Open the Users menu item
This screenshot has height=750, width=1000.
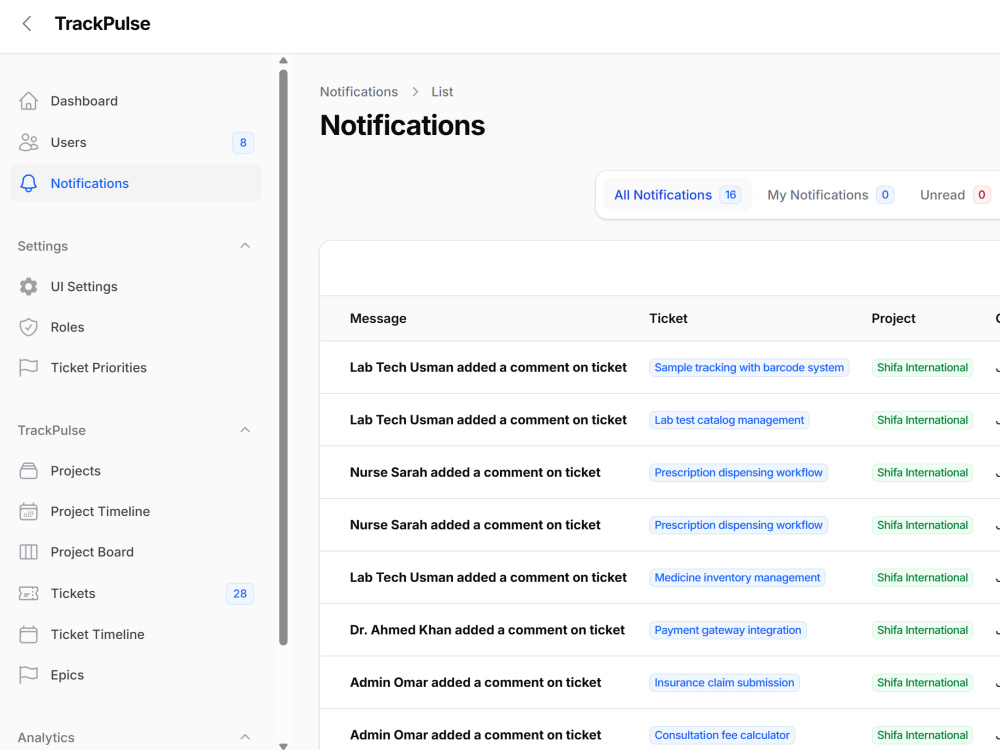pyautogui.click(x=136, y=142)
